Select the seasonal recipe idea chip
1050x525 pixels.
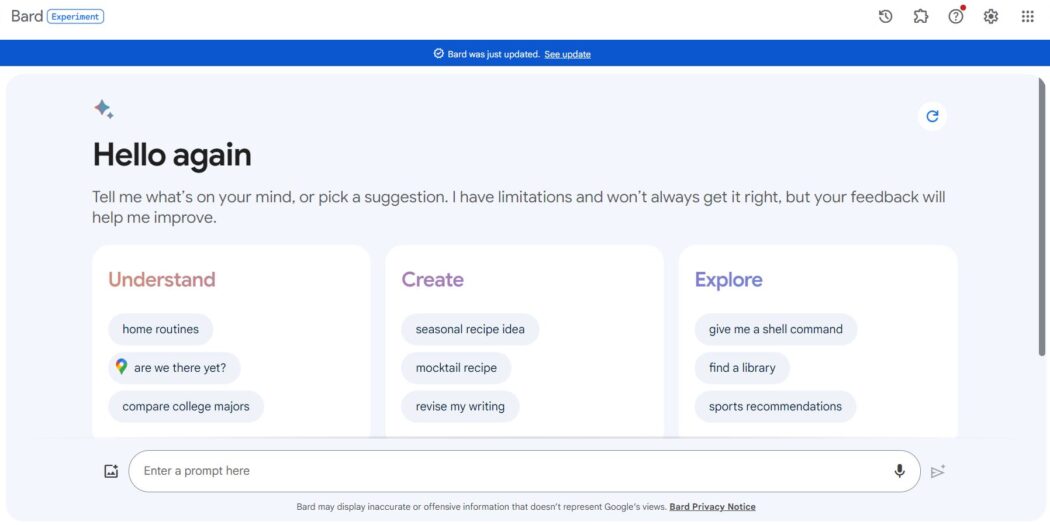pyautogui.click(x=470, y=329)
